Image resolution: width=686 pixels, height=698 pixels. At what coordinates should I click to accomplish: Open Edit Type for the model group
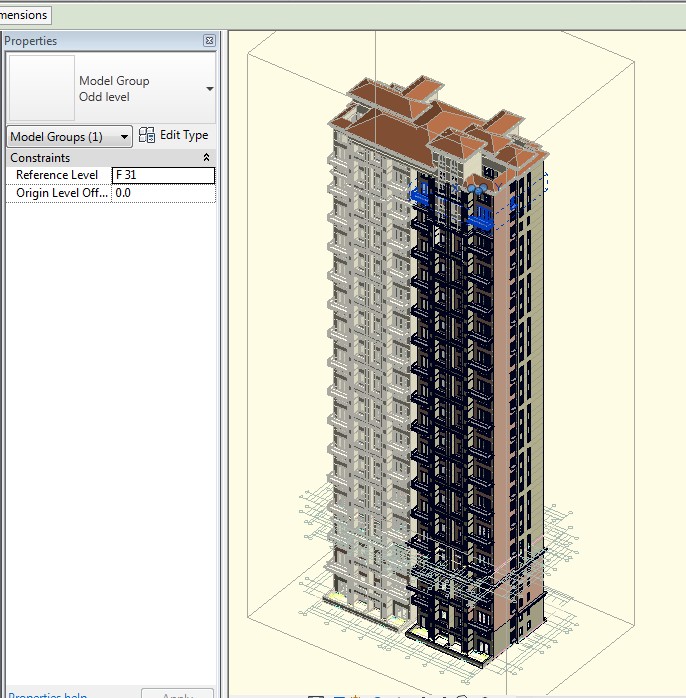[x=174, y=136]
